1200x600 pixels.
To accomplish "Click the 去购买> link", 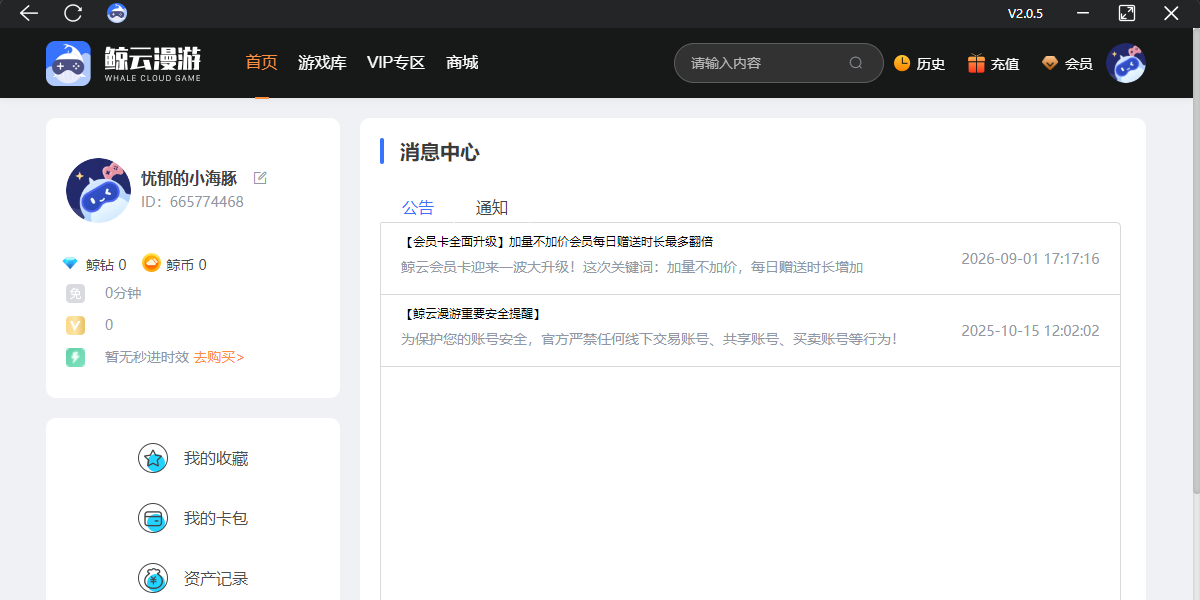I will click(x=219, y=357).
